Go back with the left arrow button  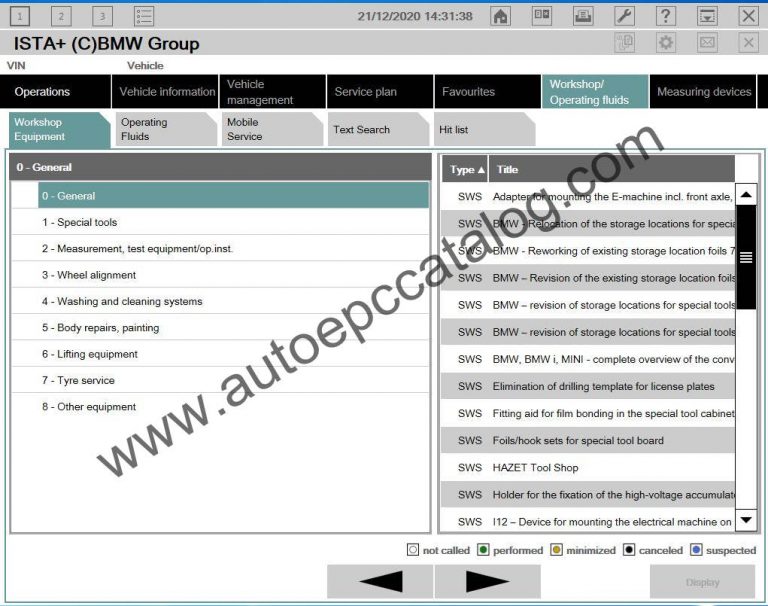pyautogui.click(x=380, y=582)
